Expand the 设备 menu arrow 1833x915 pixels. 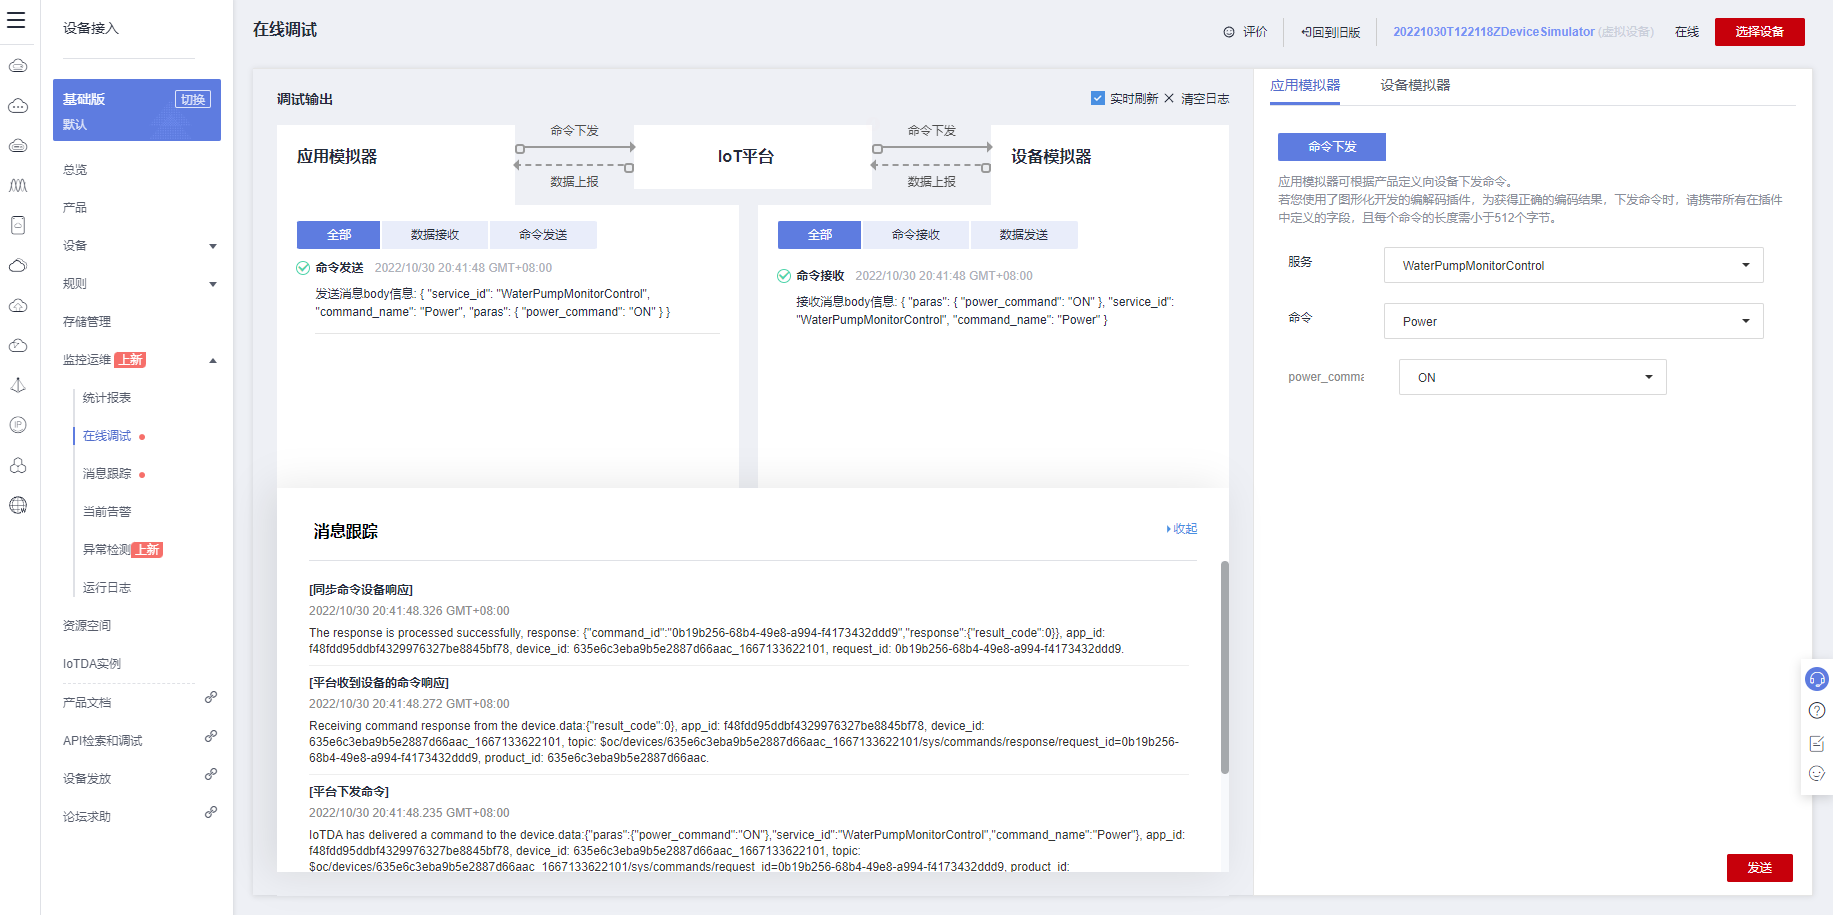tap(213, 246)
